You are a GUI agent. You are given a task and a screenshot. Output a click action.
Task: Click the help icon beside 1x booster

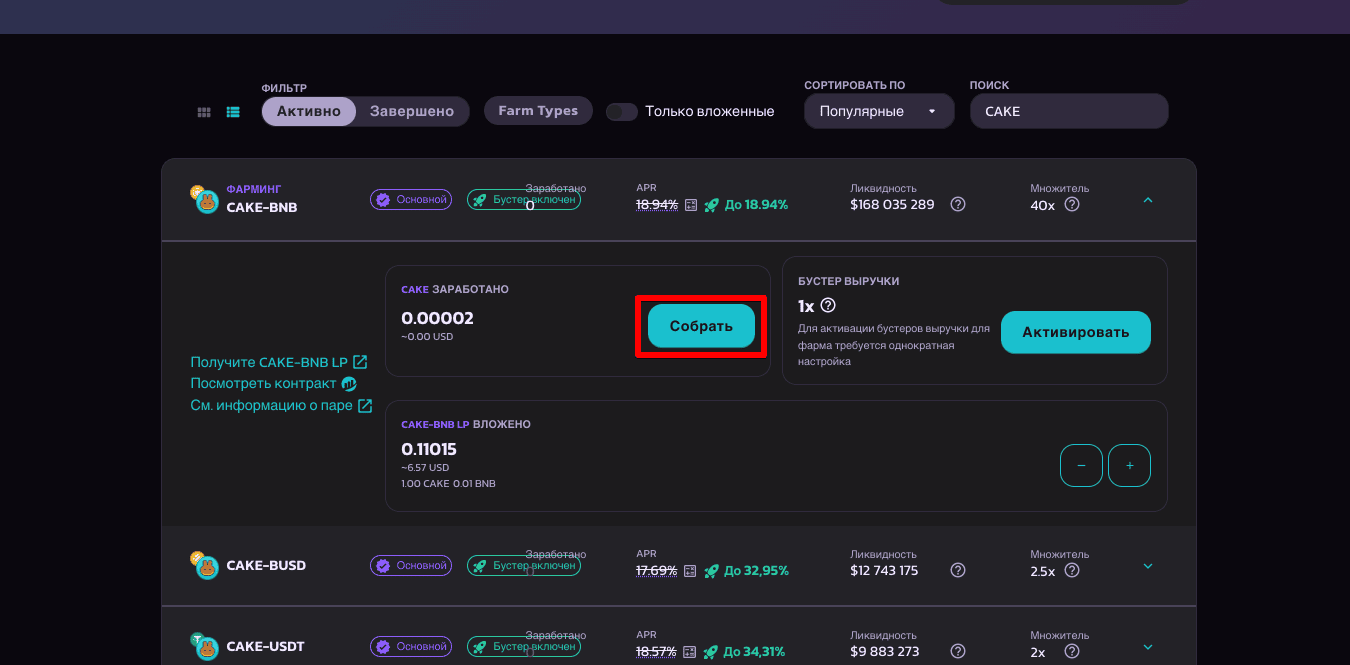[828, 306]
